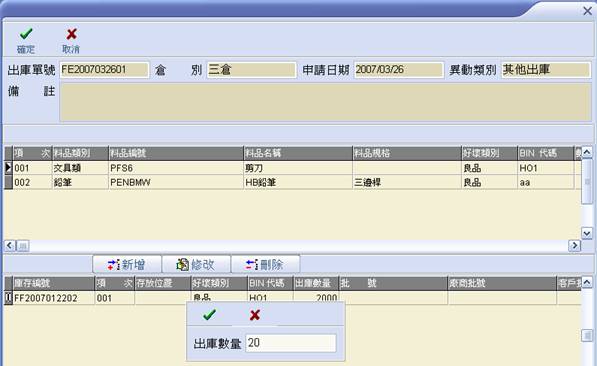This screenshot has width=597, height=366.
Task: Click left arrow of horizontal scrollbar
Action: [x=10, y=246]
